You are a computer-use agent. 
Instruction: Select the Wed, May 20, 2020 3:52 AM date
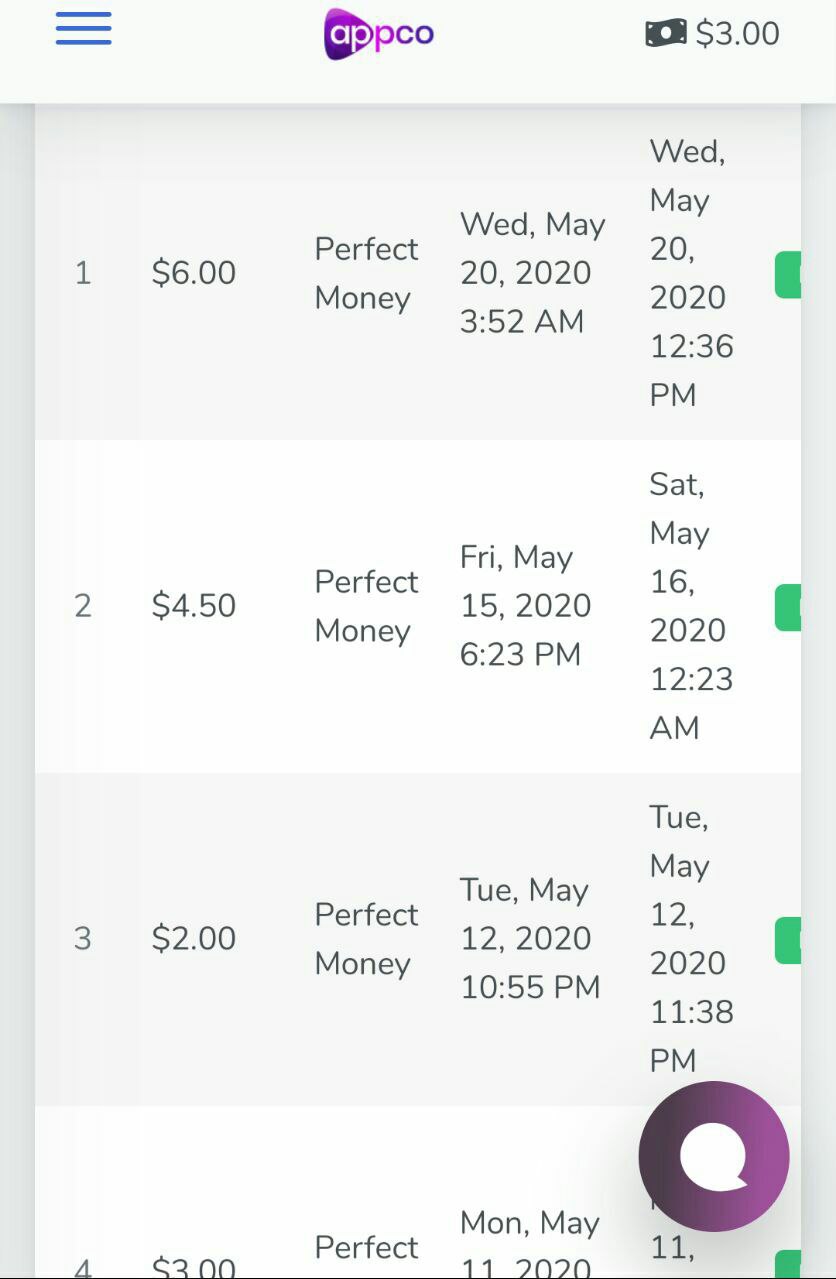pyautogui.click(x=532, y=273)
